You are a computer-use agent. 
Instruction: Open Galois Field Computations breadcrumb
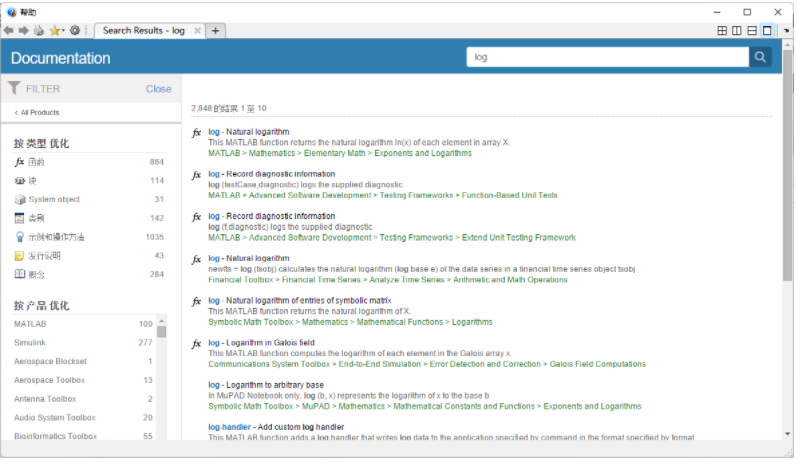pos(598,364)
